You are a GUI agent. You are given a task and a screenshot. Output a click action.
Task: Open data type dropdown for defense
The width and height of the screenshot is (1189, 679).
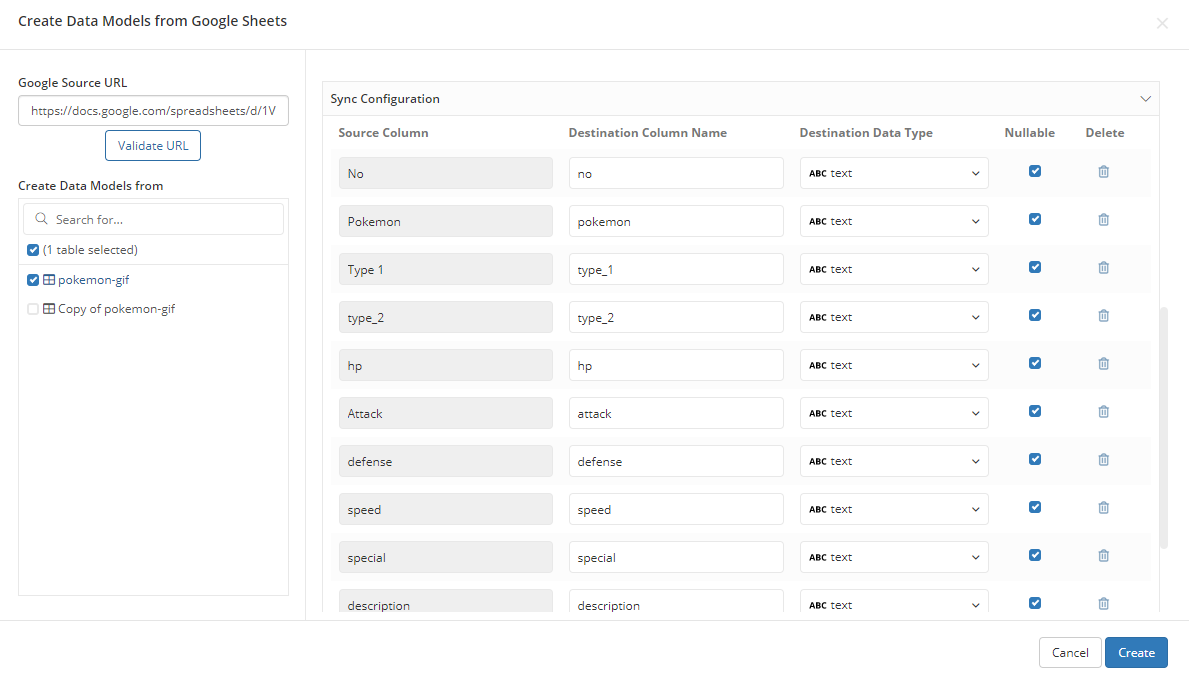894,461
